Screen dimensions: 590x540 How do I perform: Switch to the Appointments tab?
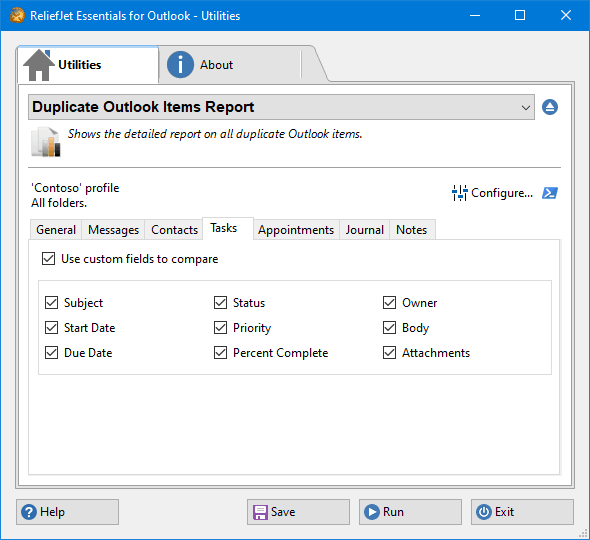point(296,230)
